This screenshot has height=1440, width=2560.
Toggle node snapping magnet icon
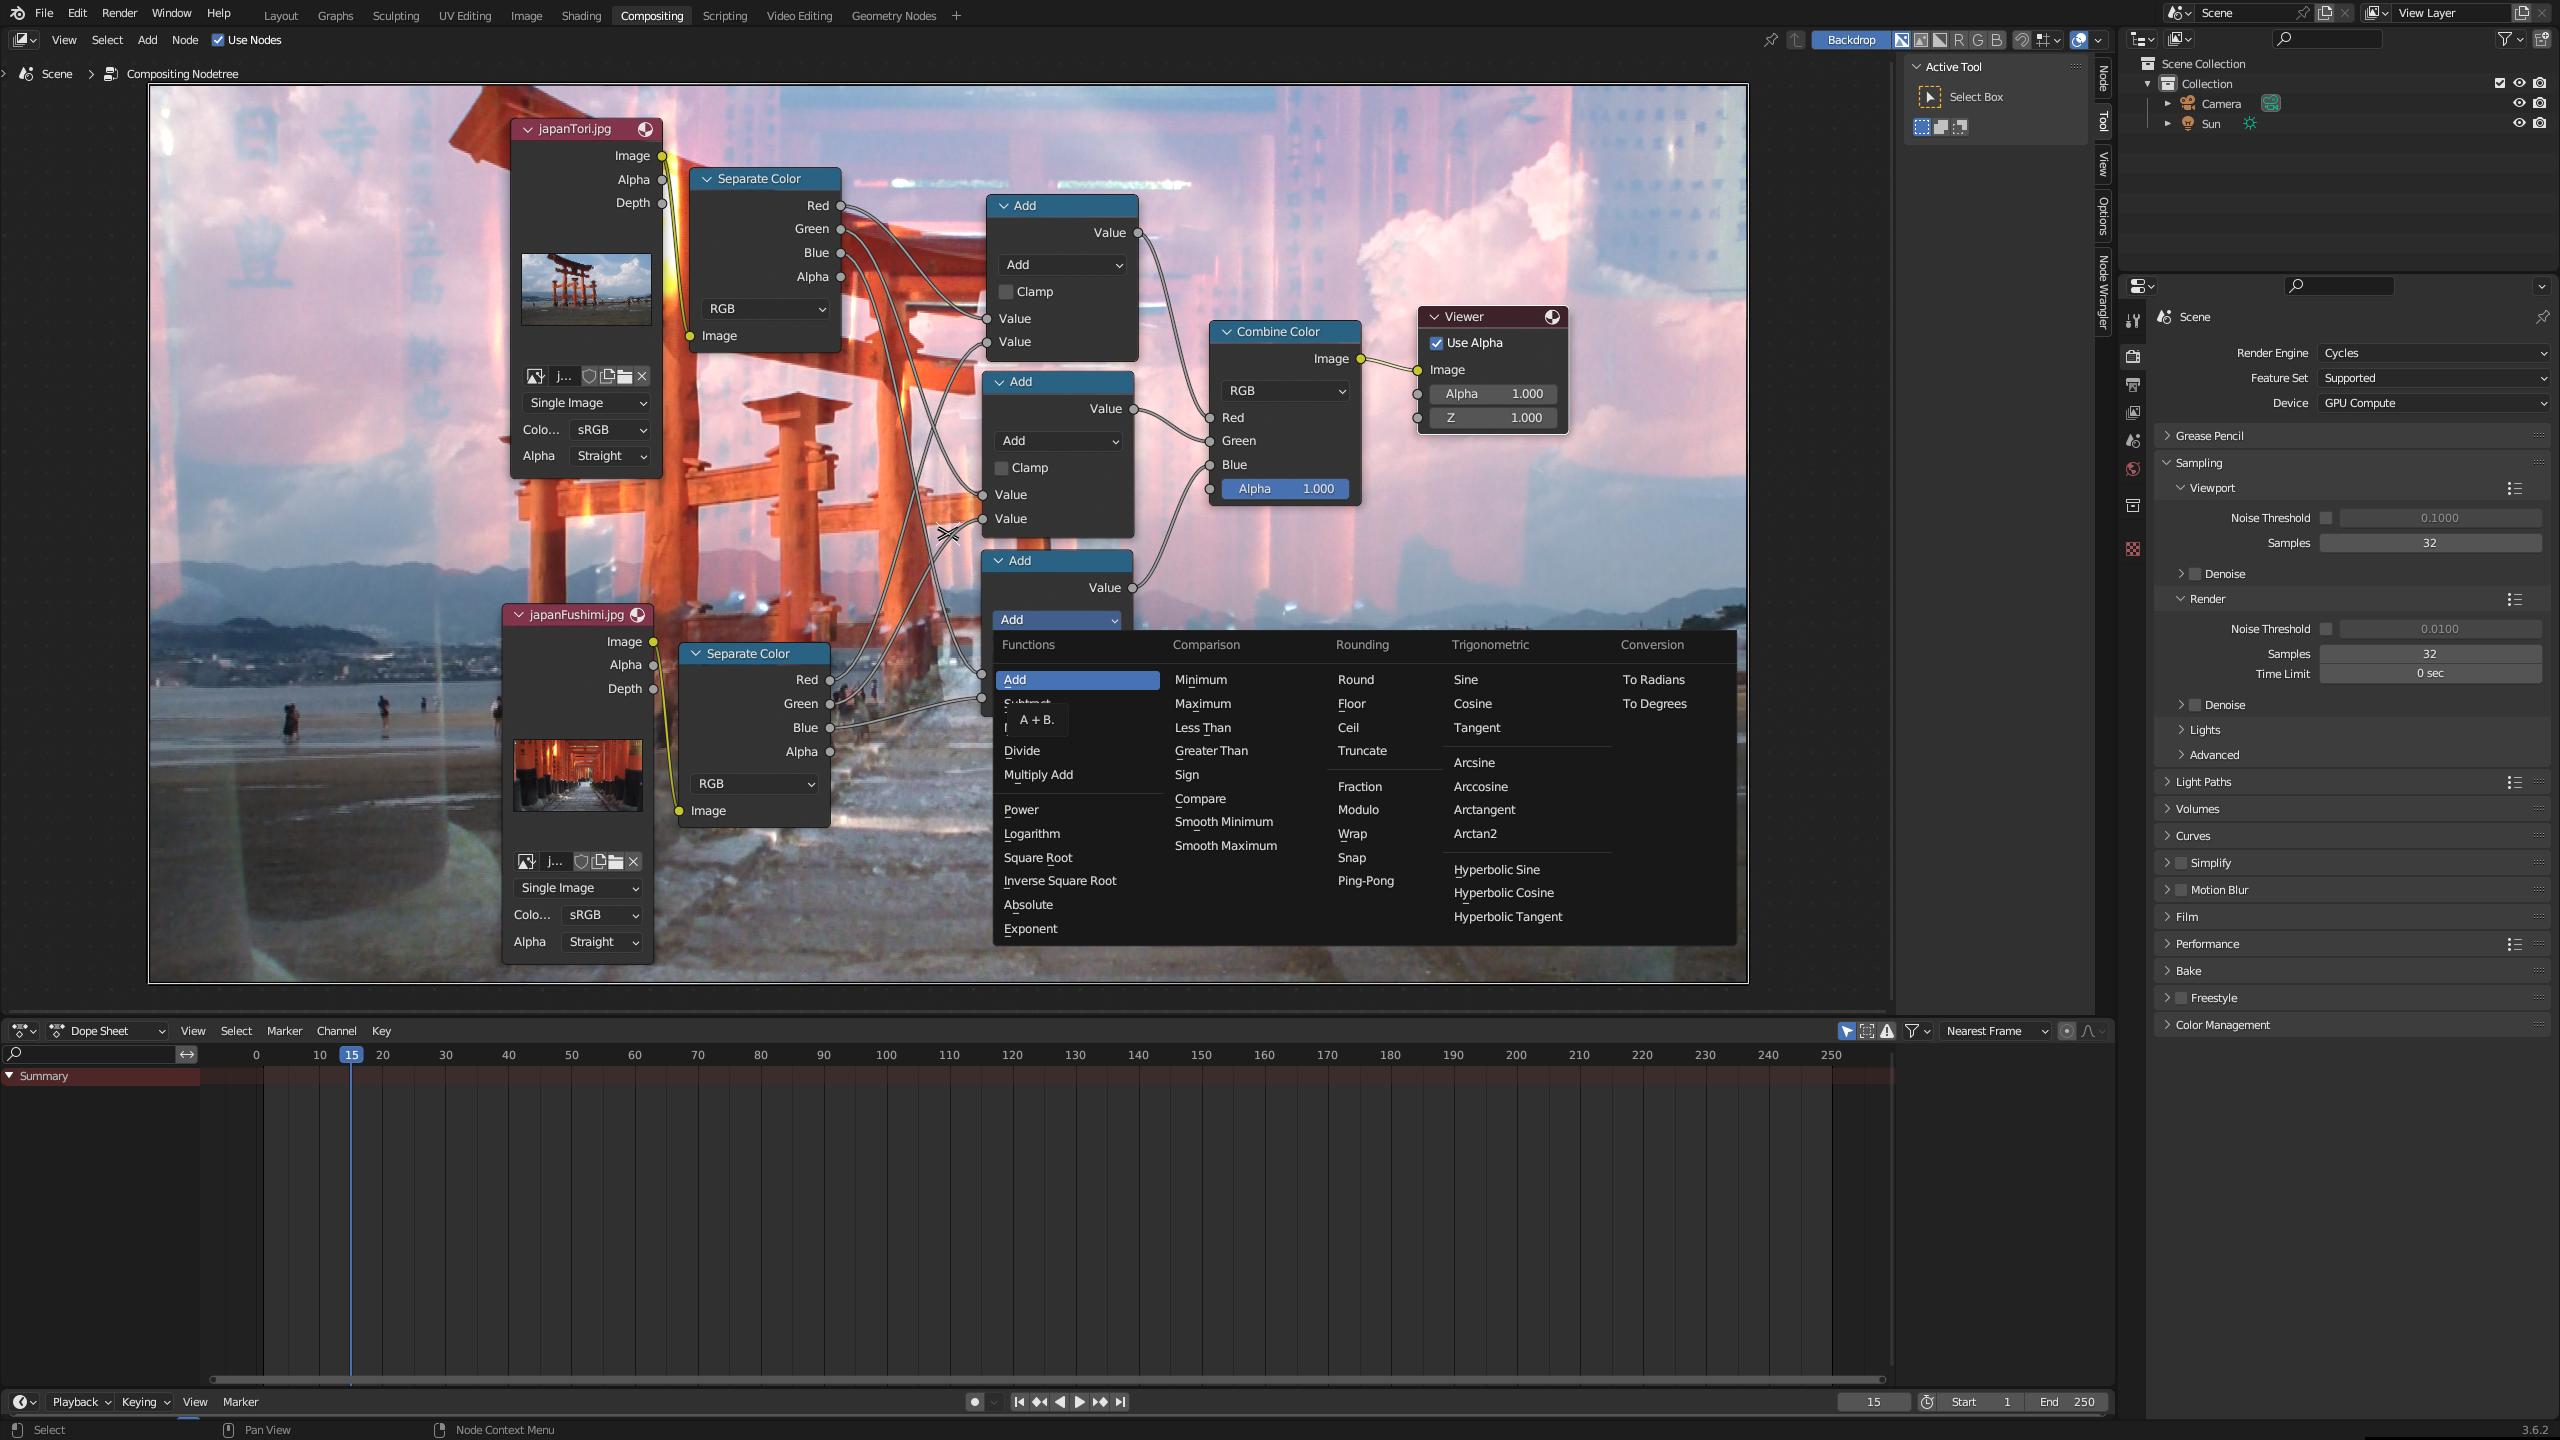point(2021,40)
